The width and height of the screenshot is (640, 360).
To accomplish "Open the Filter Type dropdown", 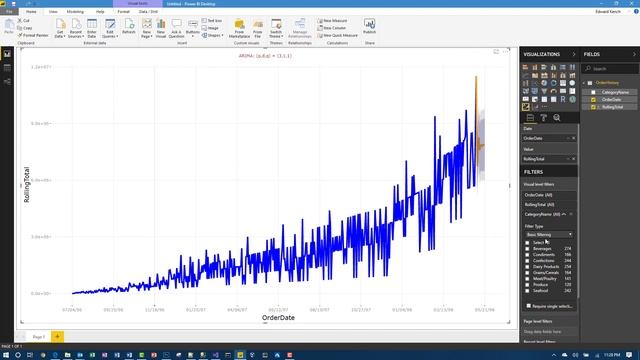I will (549, 235).
